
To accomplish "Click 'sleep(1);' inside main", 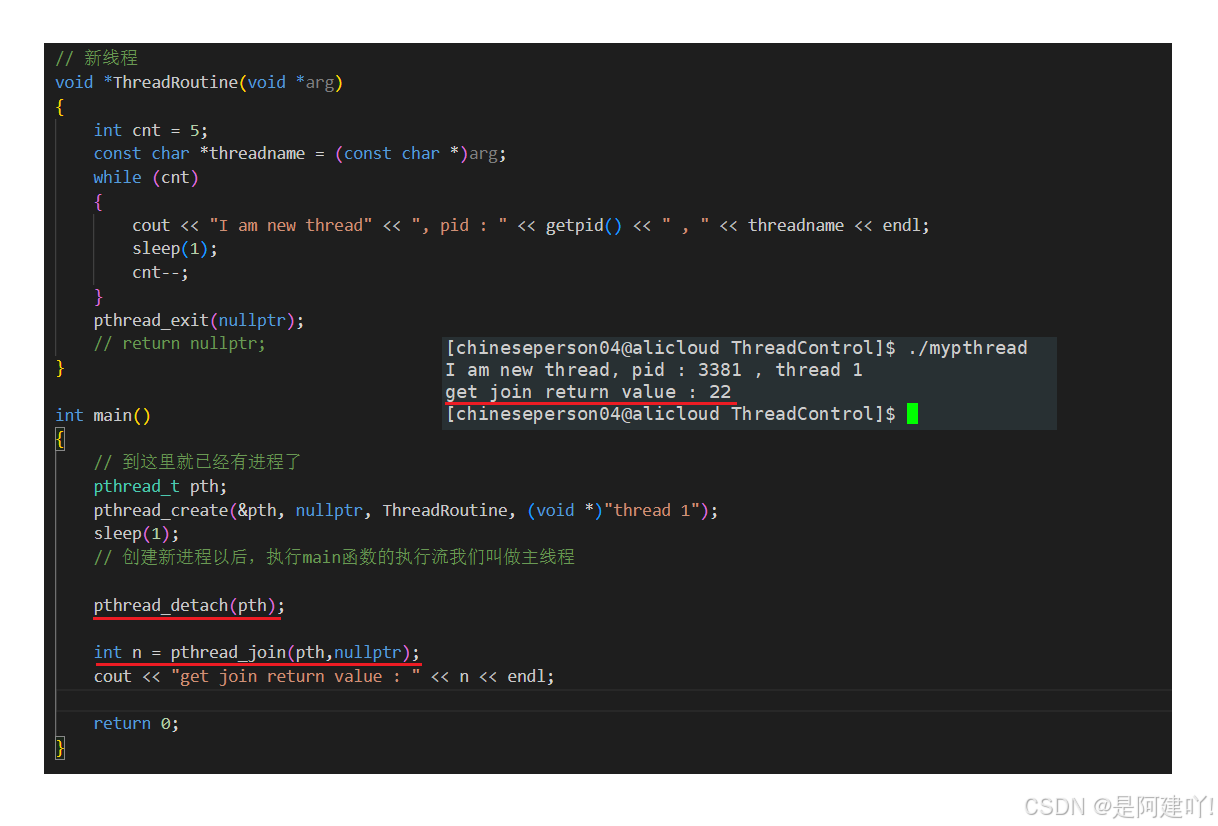I will pyautogui.click(x=137, y=534).
